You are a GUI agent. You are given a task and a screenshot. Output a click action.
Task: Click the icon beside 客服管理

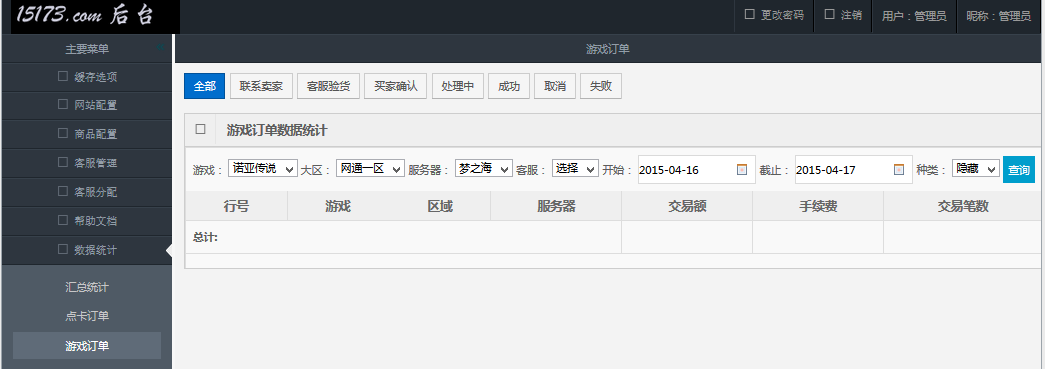pos(63,162)
